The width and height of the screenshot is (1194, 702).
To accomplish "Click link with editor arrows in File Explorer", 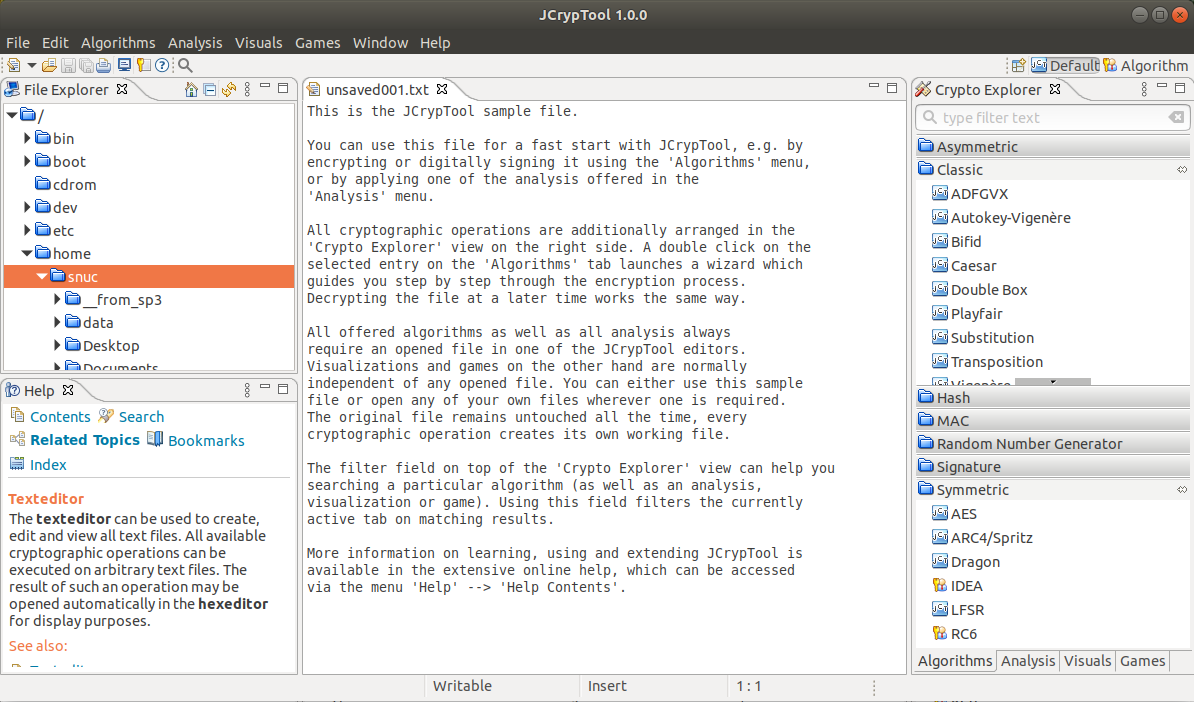I will 228,90.
